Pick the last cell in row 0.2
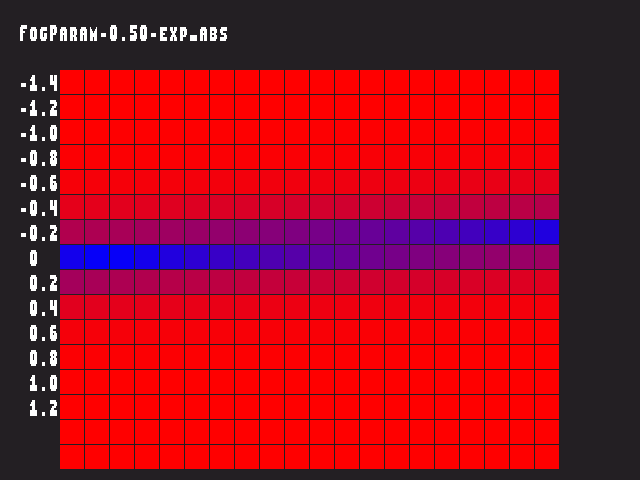 tap(547, 282)
